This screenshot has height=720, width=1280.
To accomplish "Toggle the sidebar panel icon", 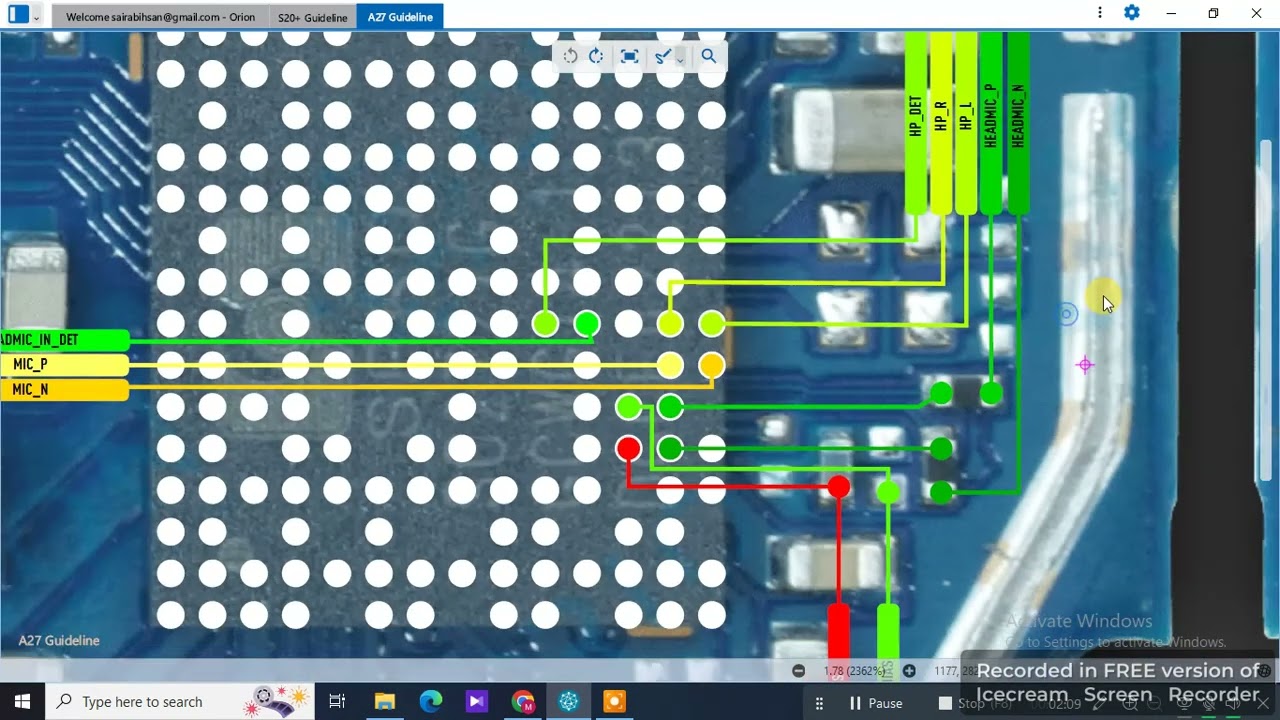I will (x=18, y=15).
